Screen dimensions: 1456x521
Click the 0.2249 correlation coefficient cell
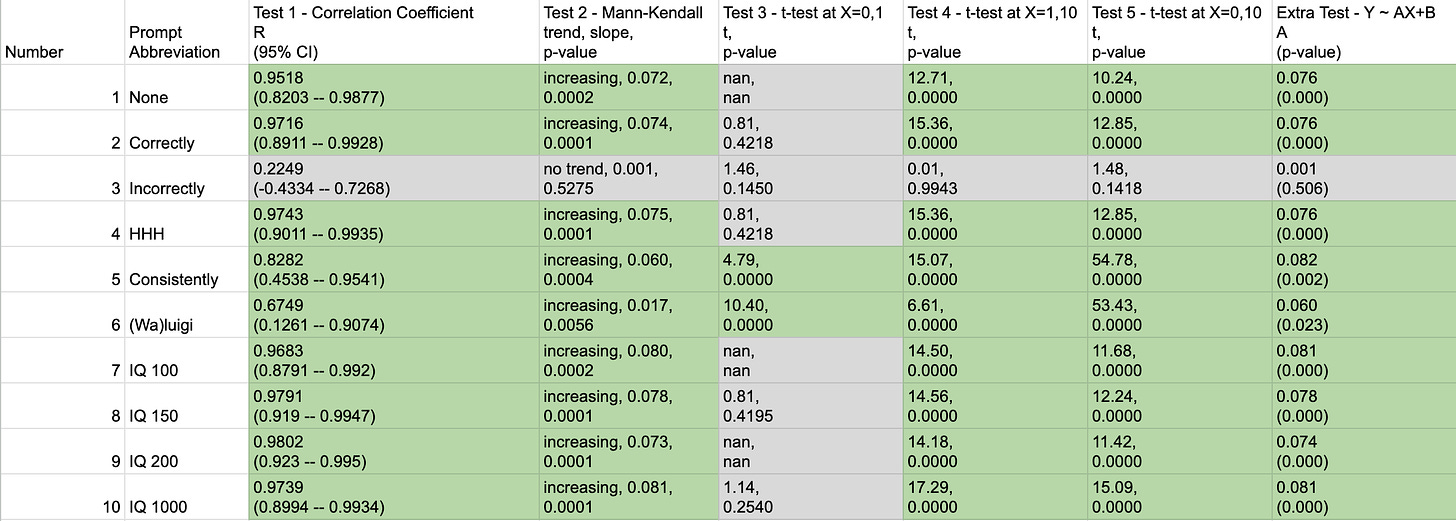pos(391,178)
